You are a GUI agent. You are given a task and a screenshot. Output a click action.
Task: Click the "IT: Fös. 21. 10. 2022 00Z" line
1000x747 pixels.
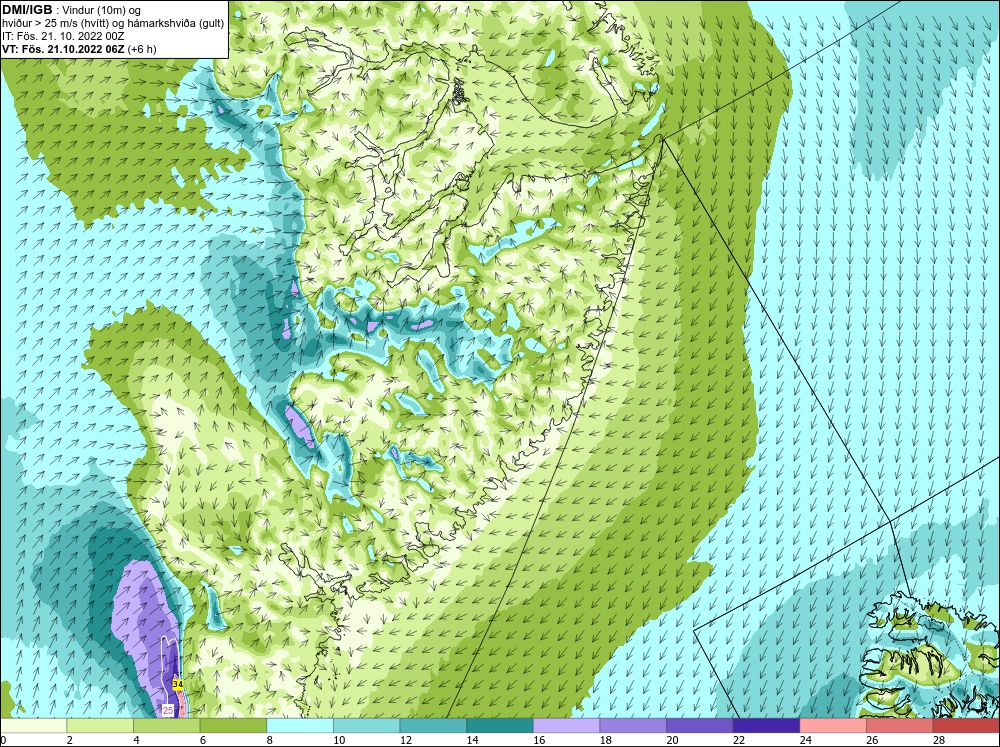tap(63, 36)
